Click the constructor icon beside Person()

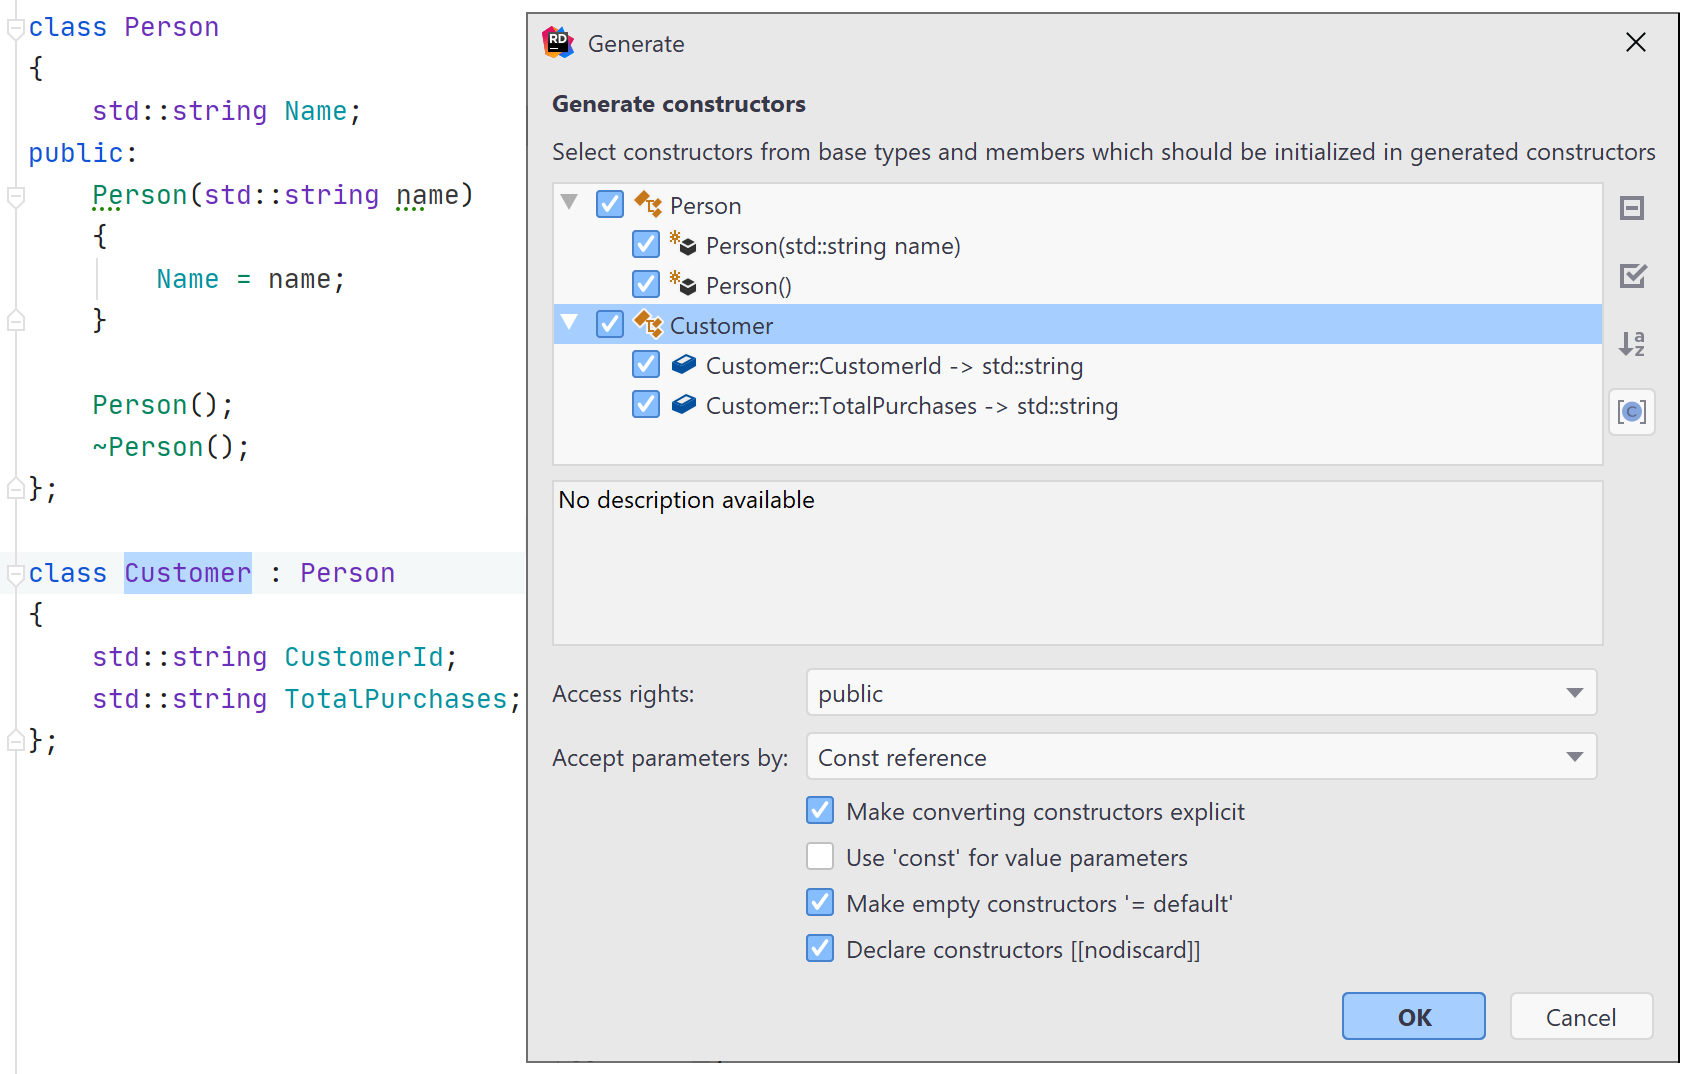[684, 285]
